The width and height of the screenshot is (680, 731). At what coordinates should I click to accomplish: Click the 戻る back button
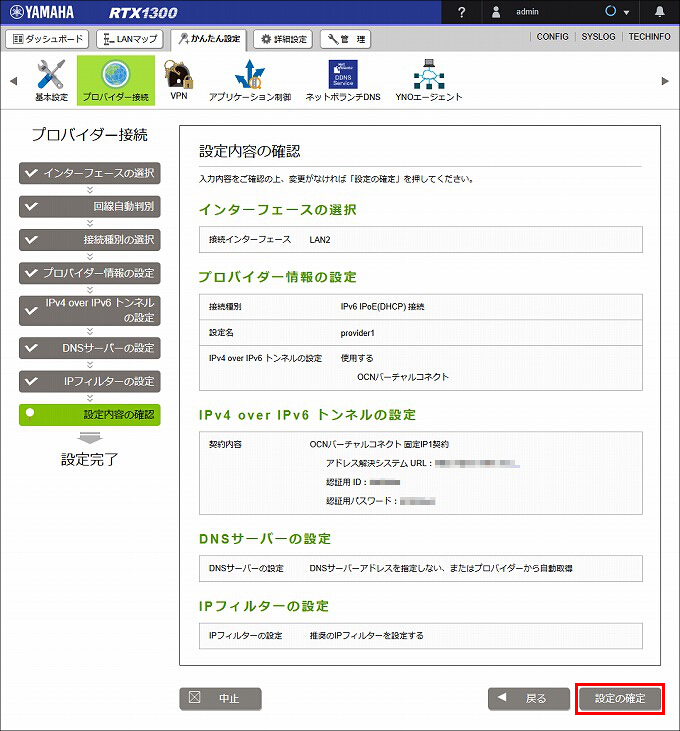tap(529, 698)
